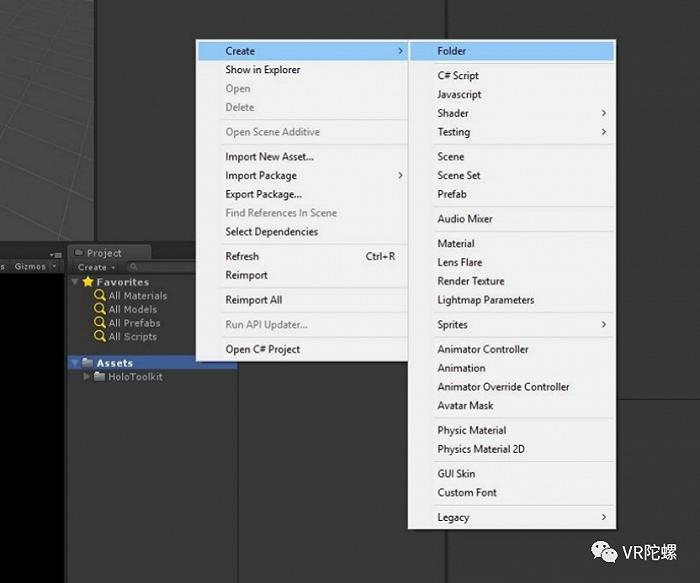Create a new Folder
The height and width of the screenshot is (583, 700).
point(512,51)
